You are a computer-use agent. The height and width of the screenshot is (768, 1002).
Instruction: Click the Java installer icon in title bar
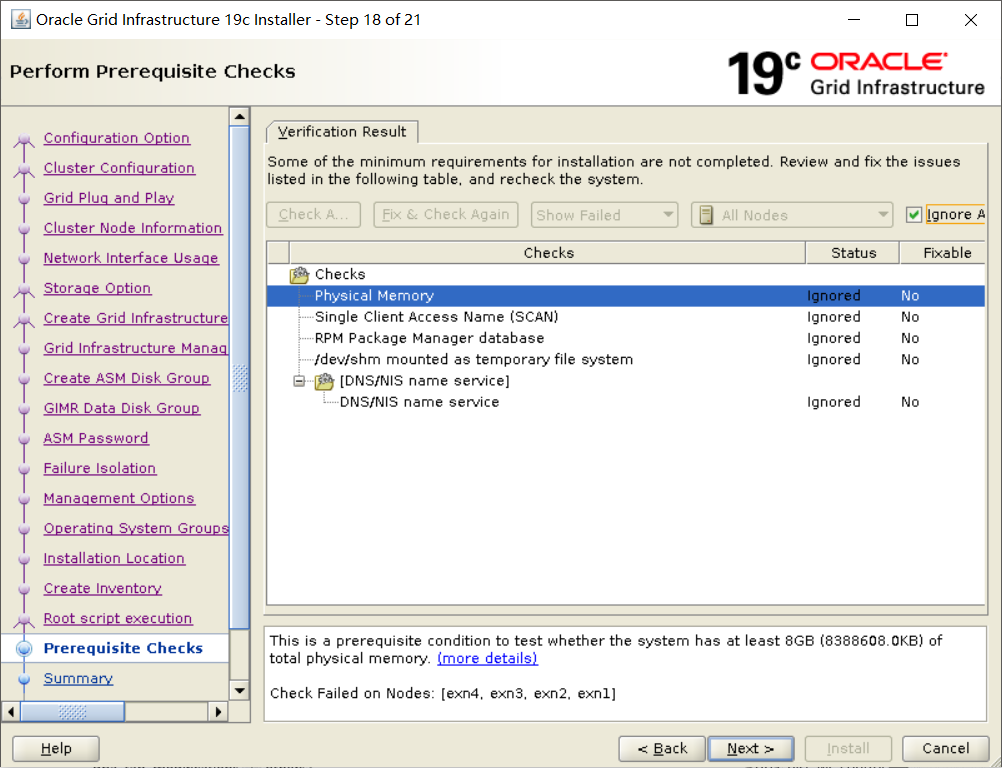(21, 19)
